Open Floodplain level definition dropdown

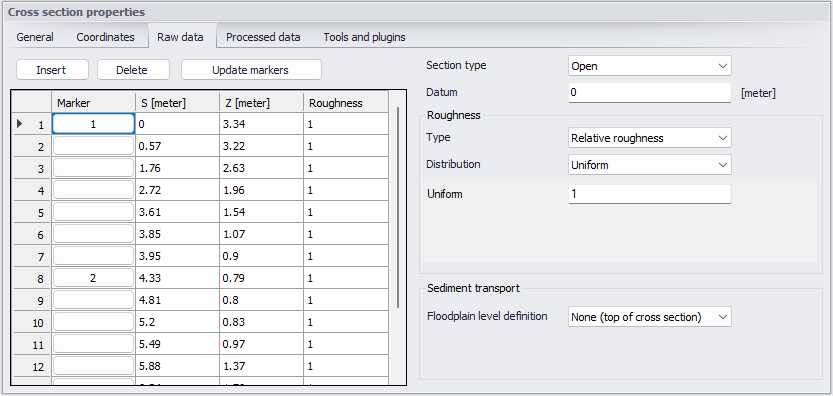[650, 317]
